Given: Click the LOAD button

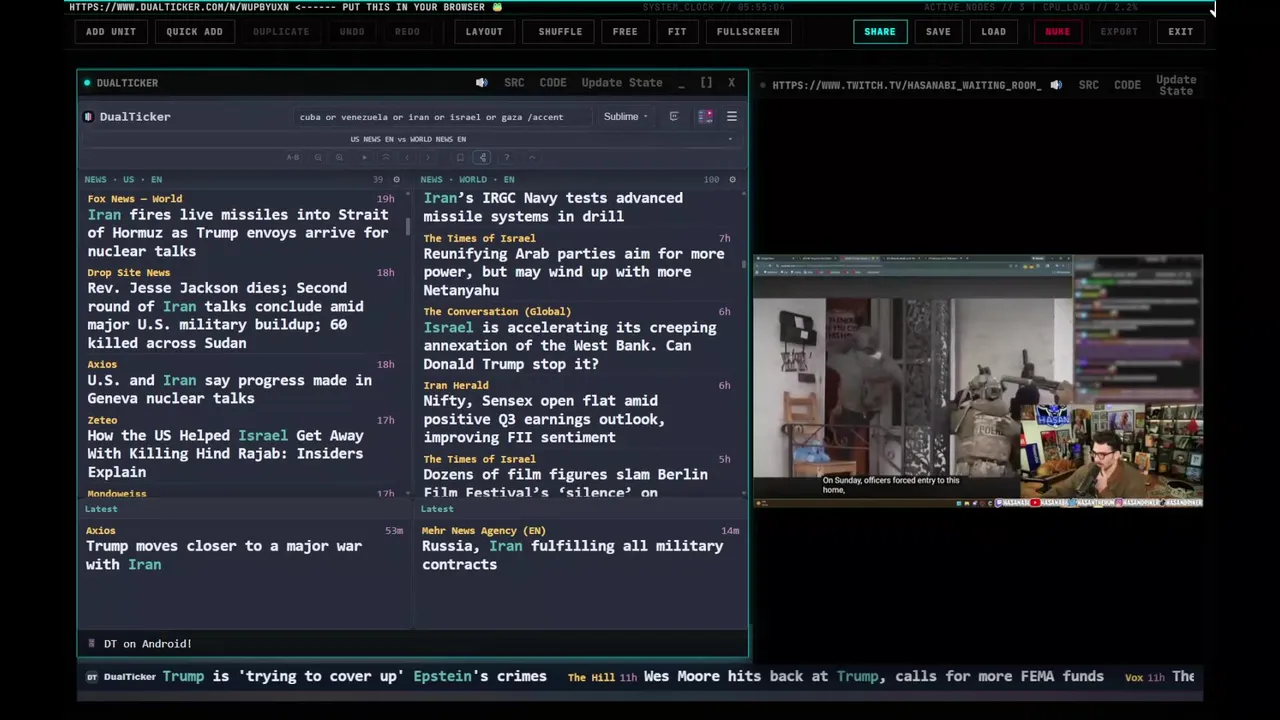Looking at the screenshot, I should coord(993,31).
